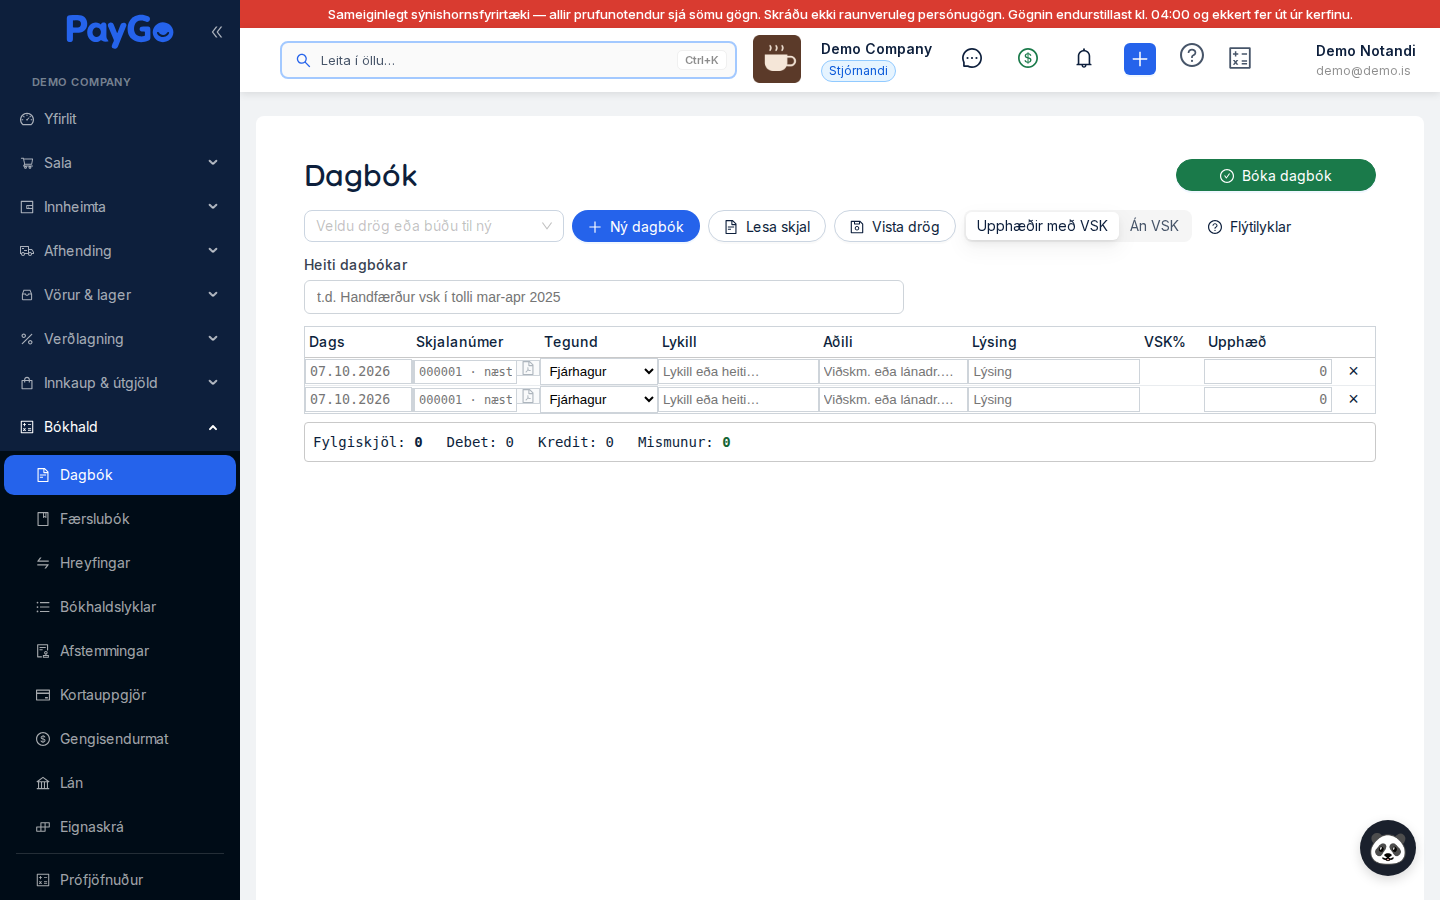Open Kortauppgjör page
This screenshot has width=1440, height=900.
(x=120, y=695)
